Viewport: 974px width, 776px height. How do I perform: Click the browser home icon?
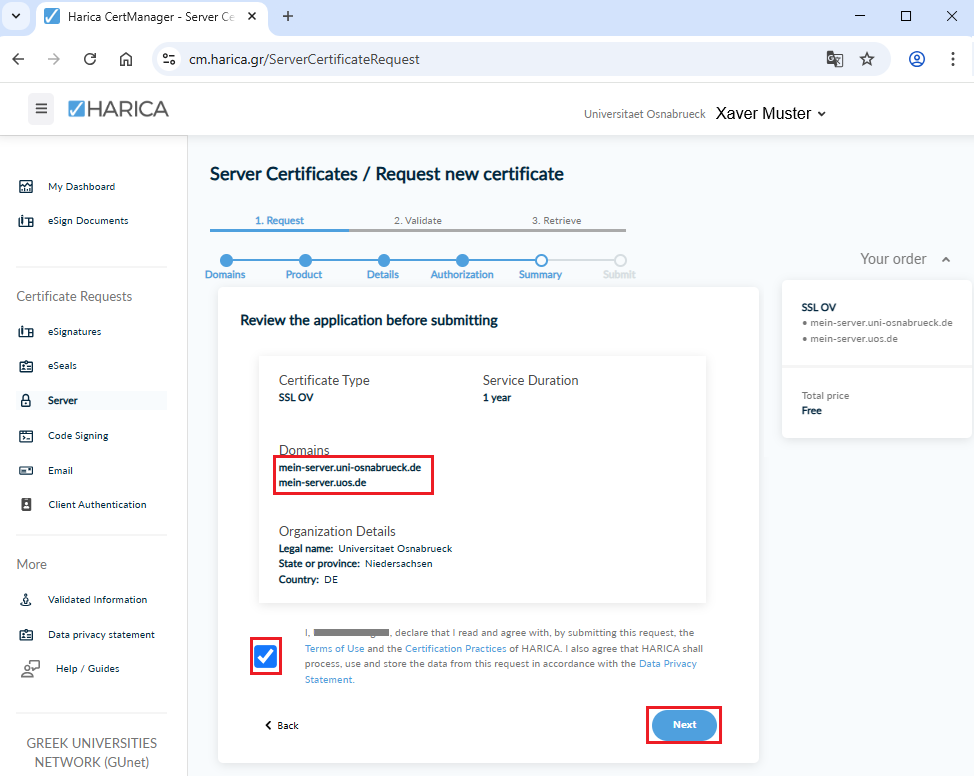click(x=126, y=59)
